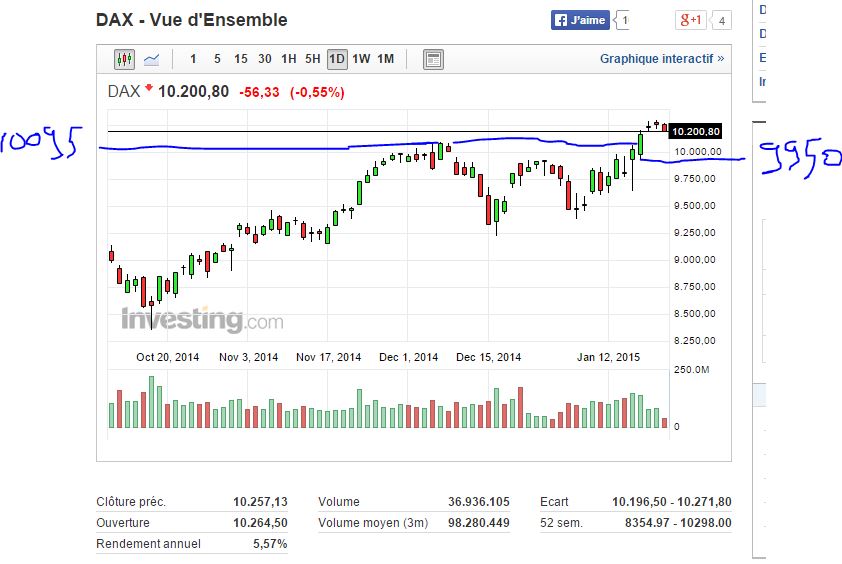Select the 5H timeframe
This screenshot has height=564, width=842.
pos(313,59)
